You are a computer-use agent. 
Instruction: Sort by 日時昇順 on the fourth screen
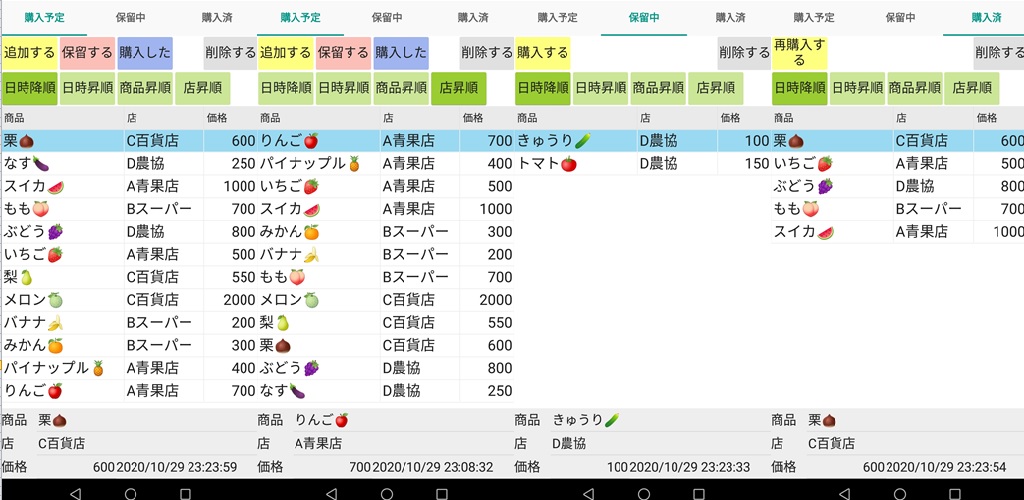(x=857, y=88)
